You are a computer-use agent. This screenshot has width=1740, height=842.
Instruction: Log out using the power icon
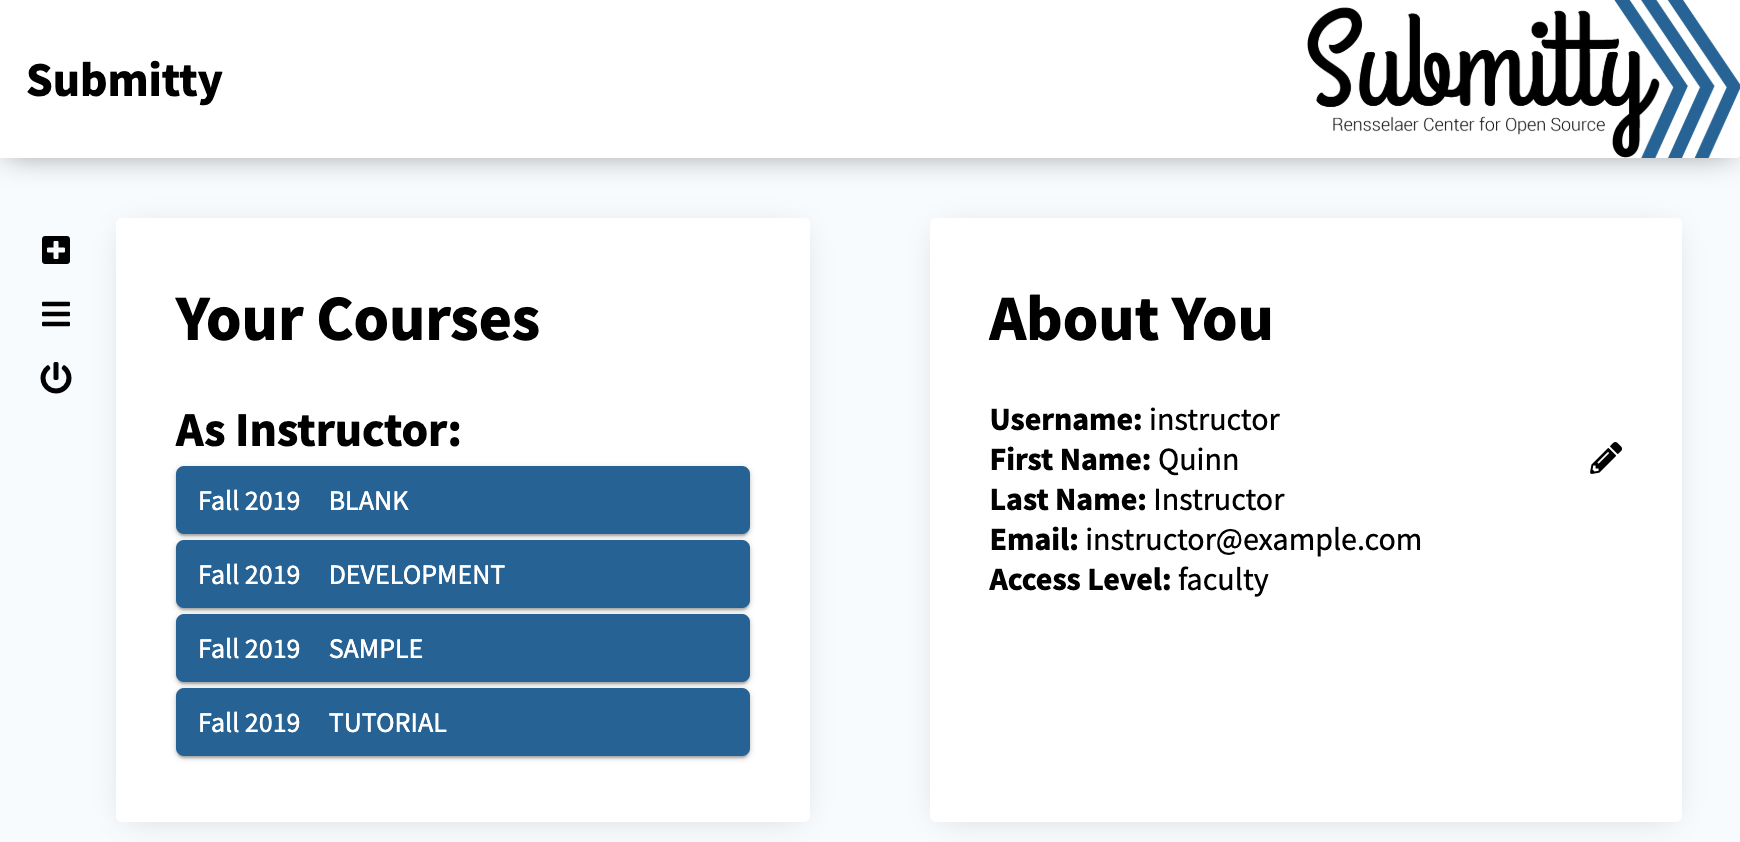coord(56,378)
